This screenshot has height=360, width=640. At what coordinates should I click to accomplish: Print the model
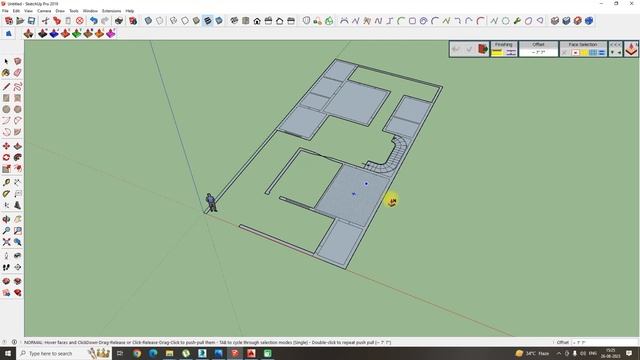pyautogui.click(x=119, y=20)
